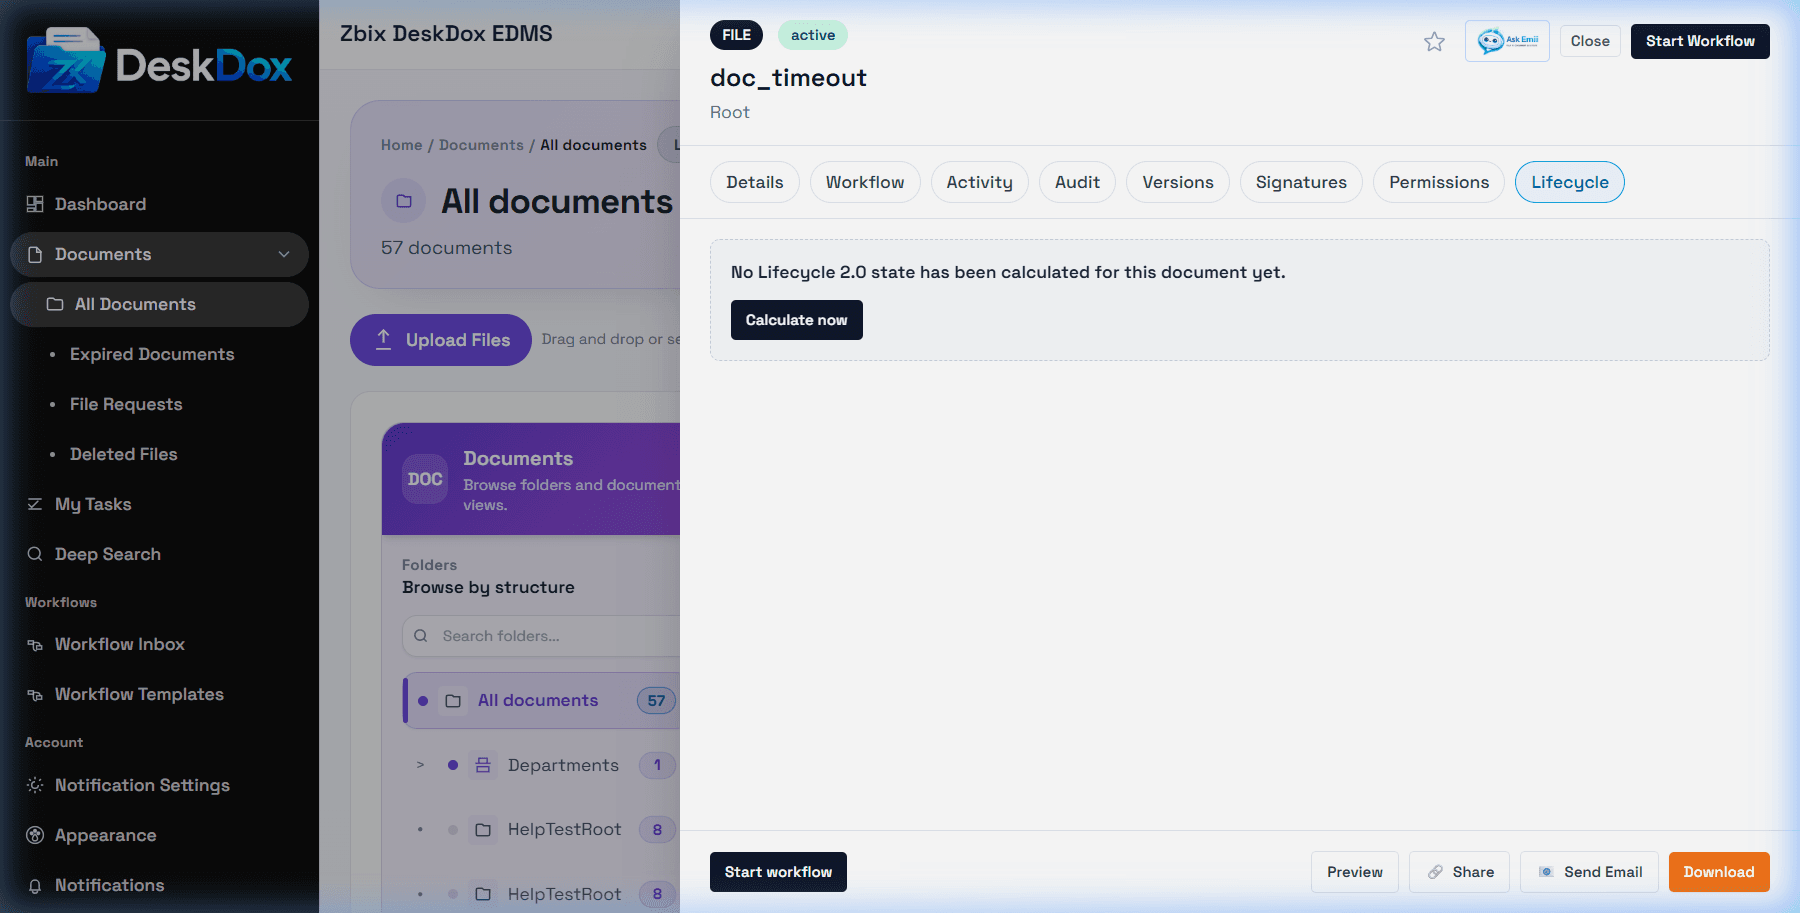Open the Permissions tab
The image size is (1800, 913).
click(x=1439, y=182)
